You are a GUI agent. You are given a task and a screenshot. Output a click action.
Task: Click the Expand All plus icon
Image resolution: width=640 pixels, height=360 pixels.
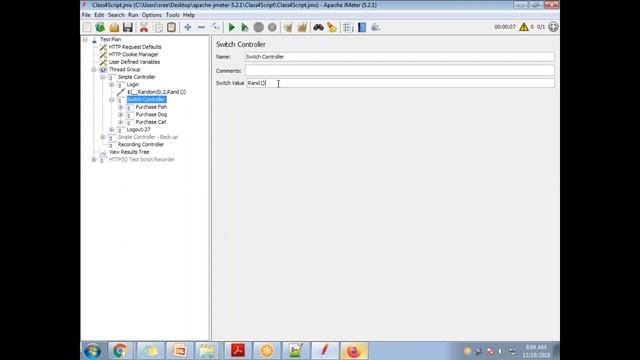187,27
